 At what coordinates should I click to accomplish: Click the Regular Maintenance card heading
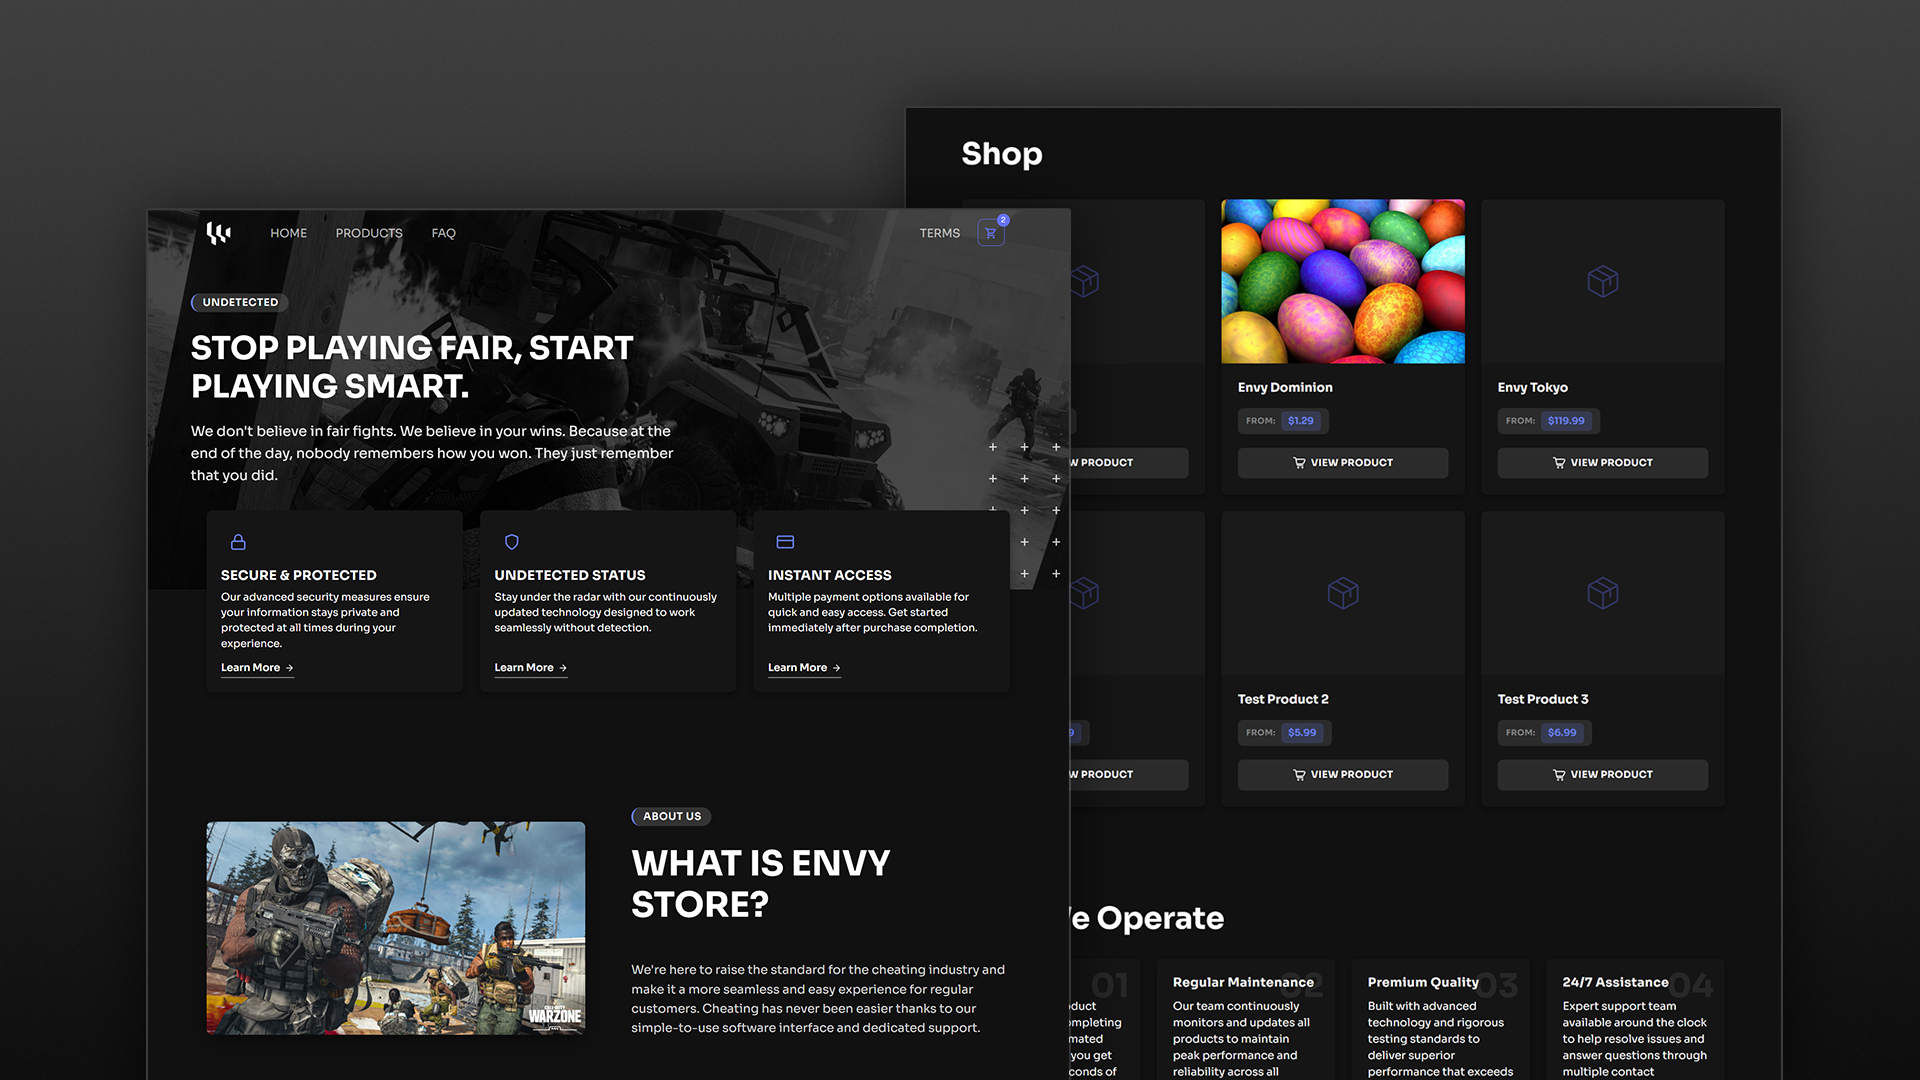(1243, 983)
